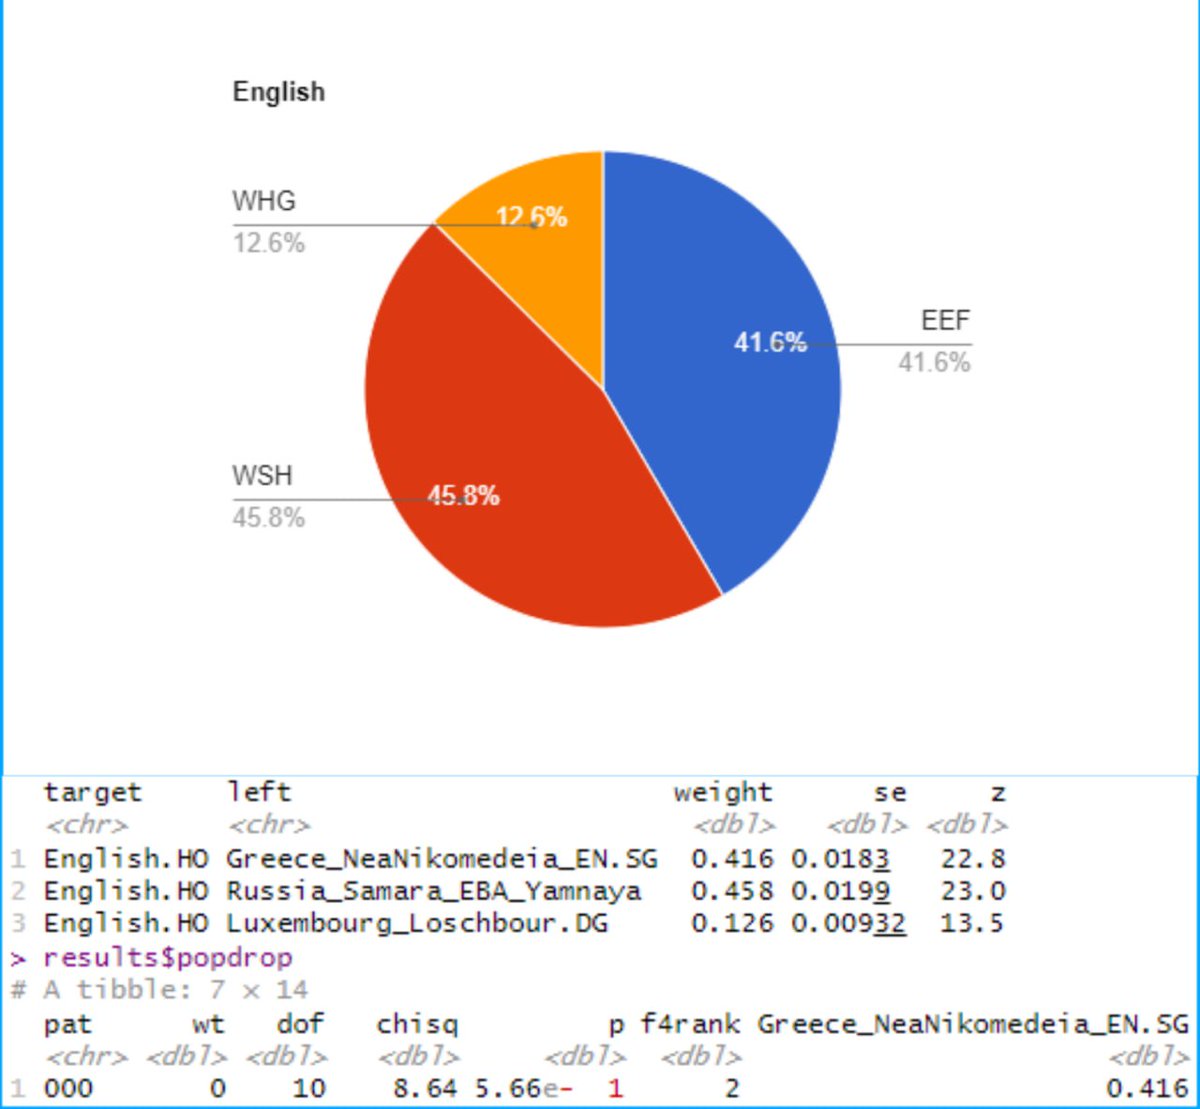The image size is (1200, 1109).
Task: Click the gray 41.6% text under EEF
Action: pos(934,362)
